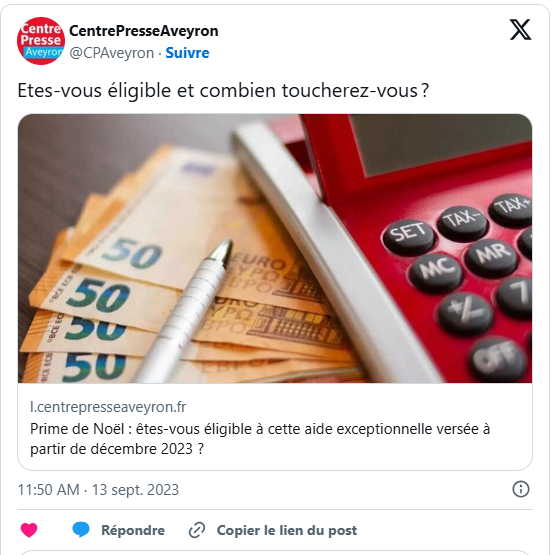The image size is (553, 555).
Task: Click Copier le lien du post
Action: tap(287, 530)
